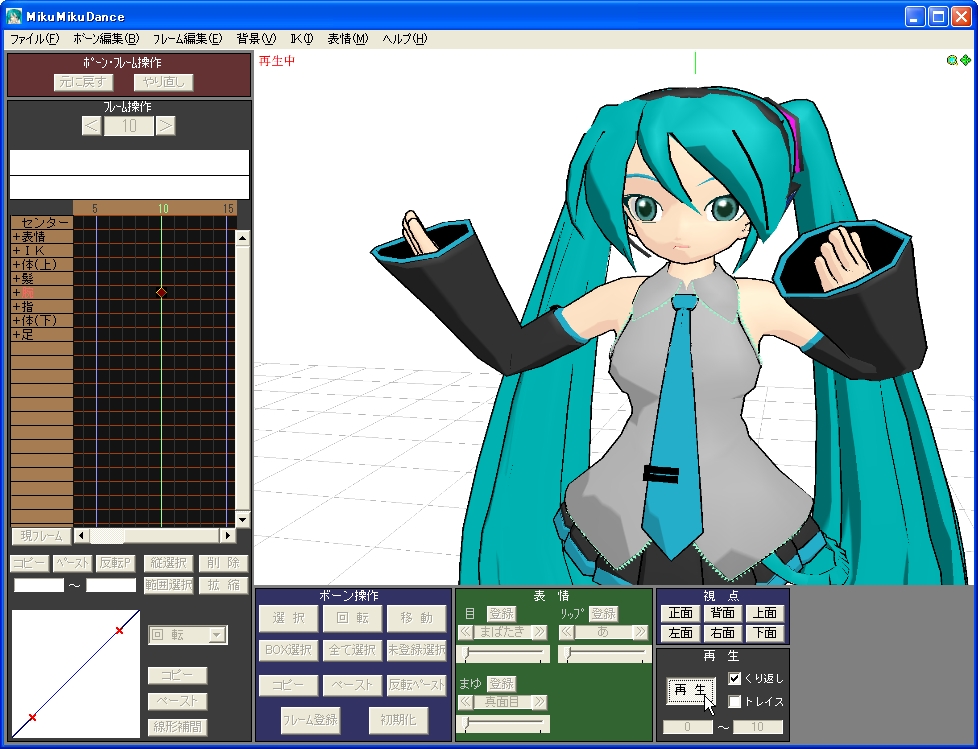Viewport: 978px width, 749px height.
Task: Click the next arrow beside まばたき
Action: tap(540, 632)
